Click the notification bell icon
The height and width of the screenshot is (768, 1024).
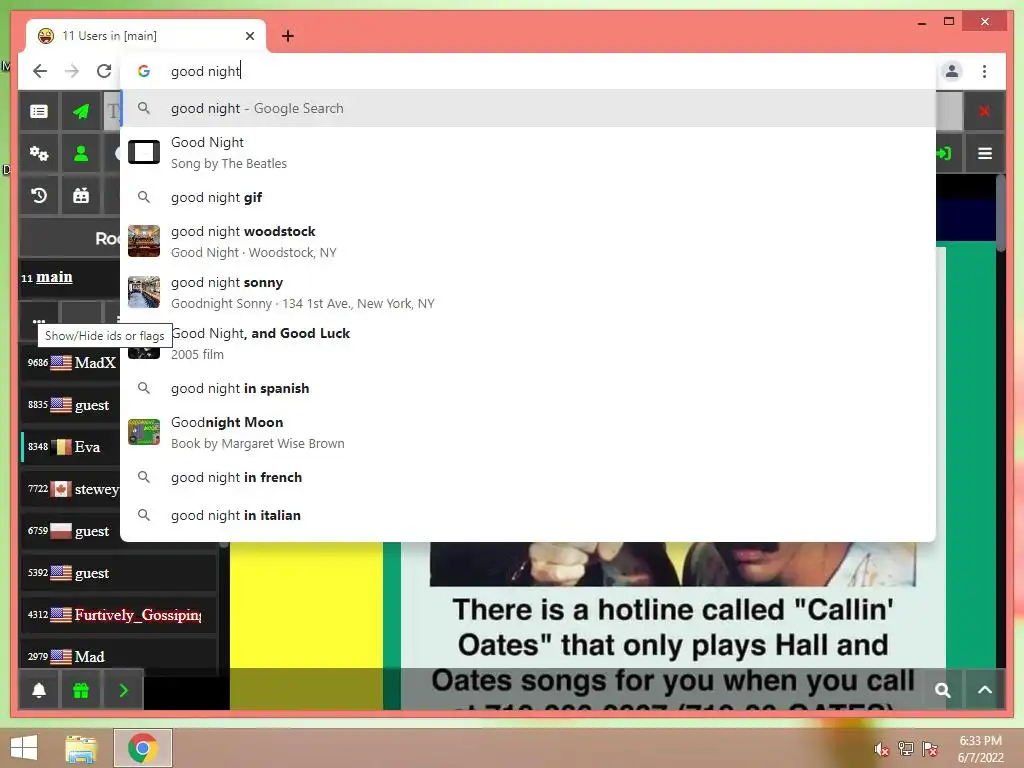pos(39,690)
